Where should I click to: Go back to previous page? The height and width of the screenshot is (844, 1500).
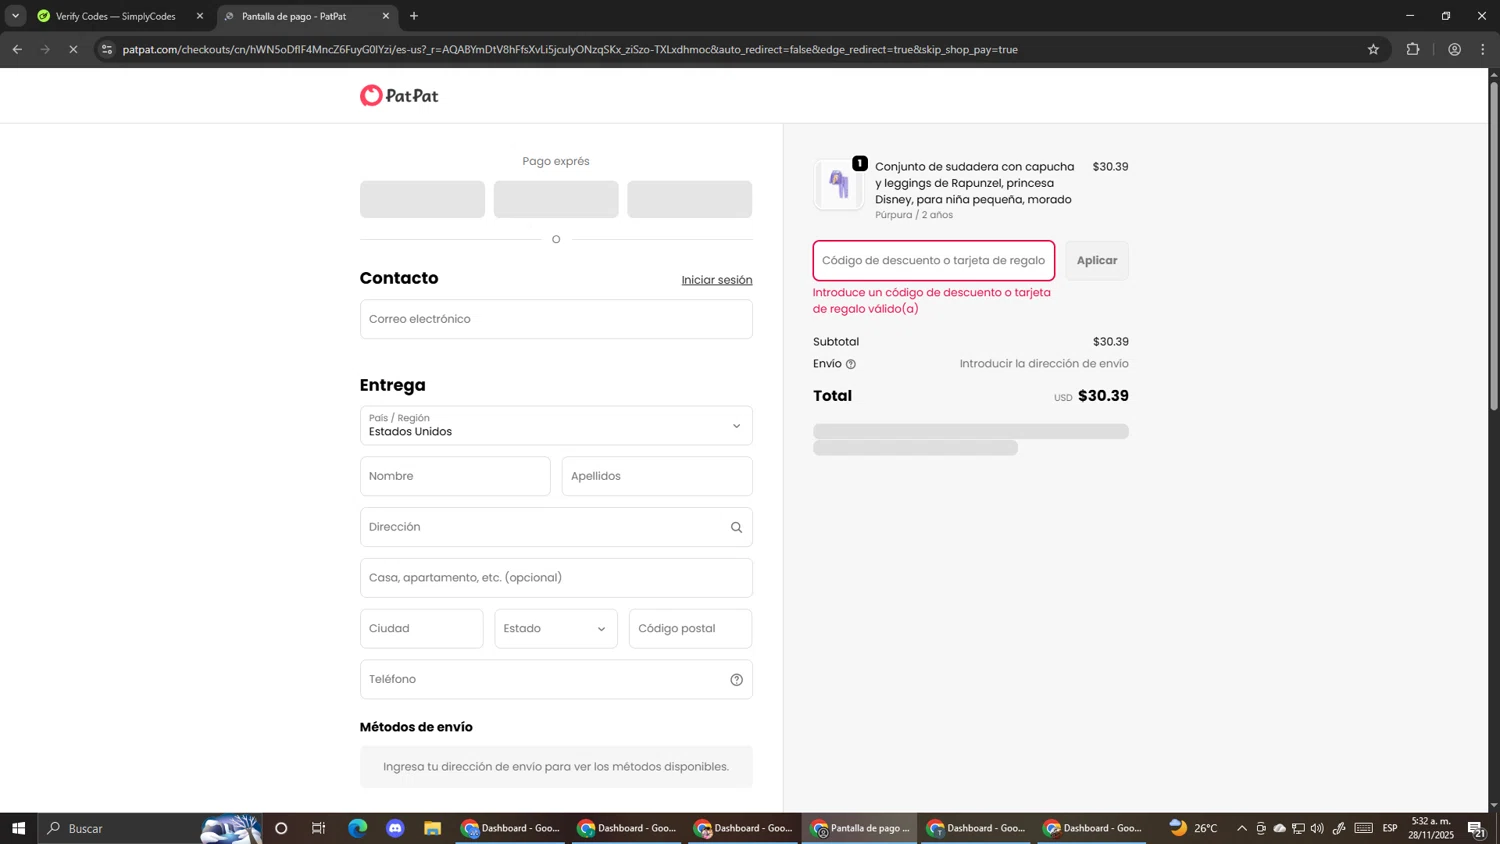pos(17,49)
